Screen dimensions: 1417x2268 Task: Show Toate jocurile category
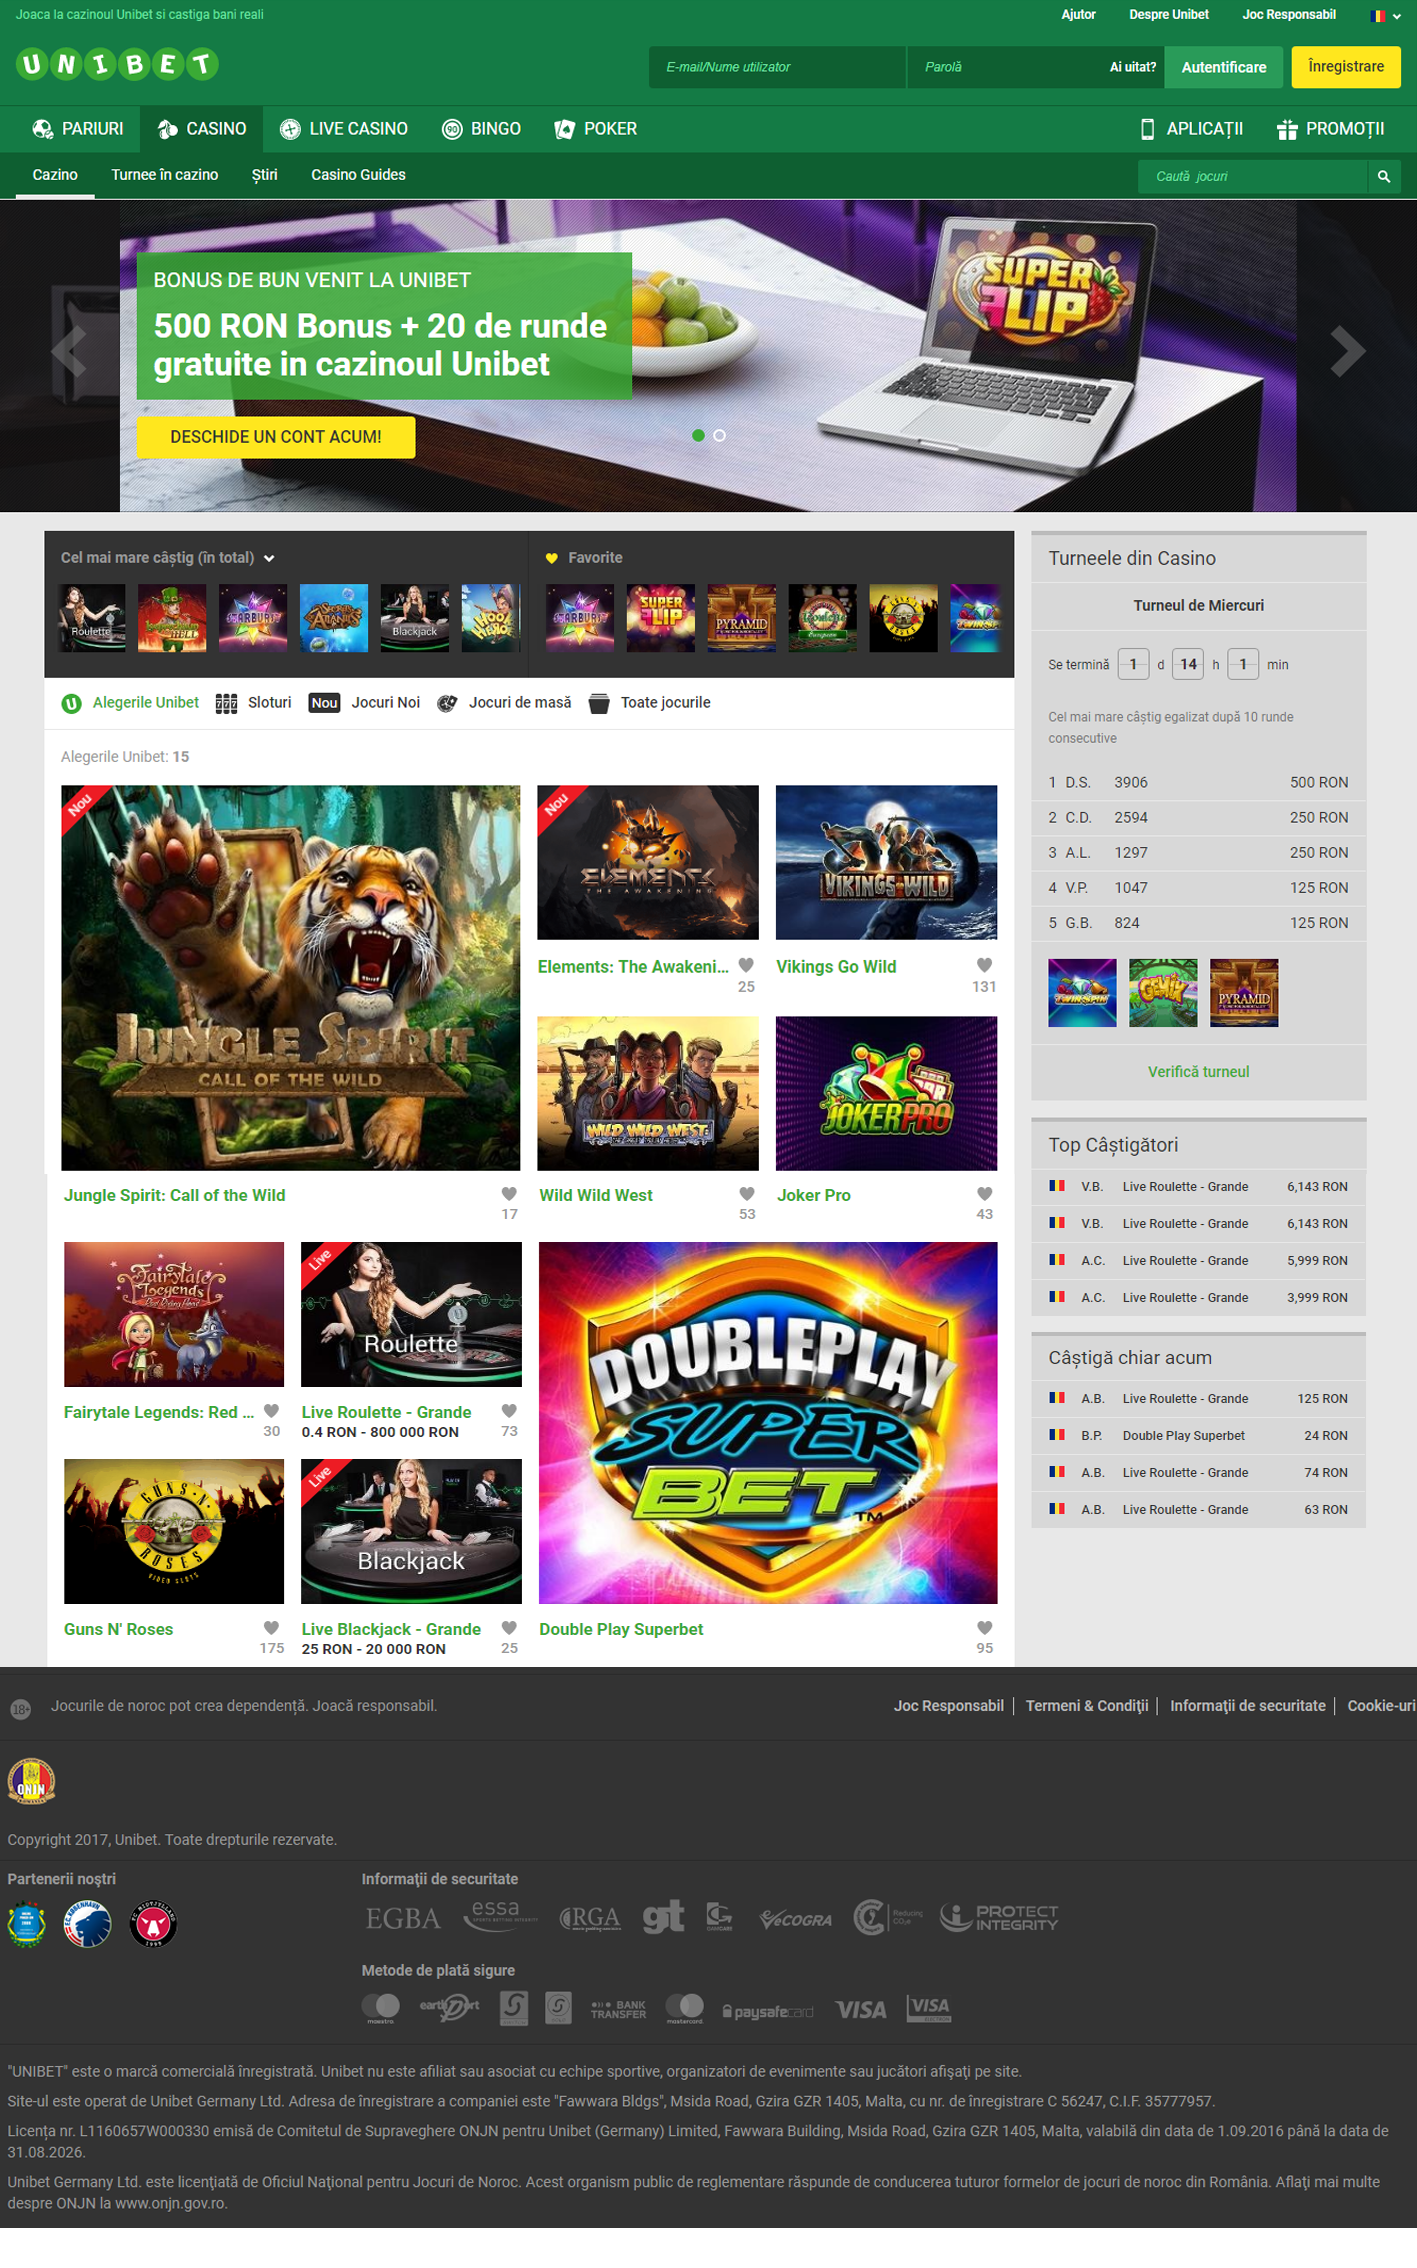point(650,703)
